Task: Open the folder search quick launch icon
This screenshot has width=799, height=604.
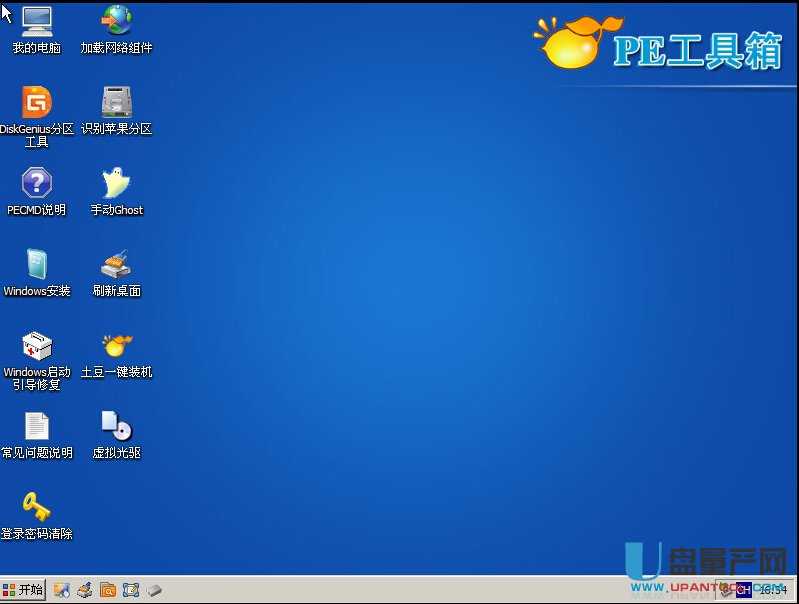Action: 108,590
